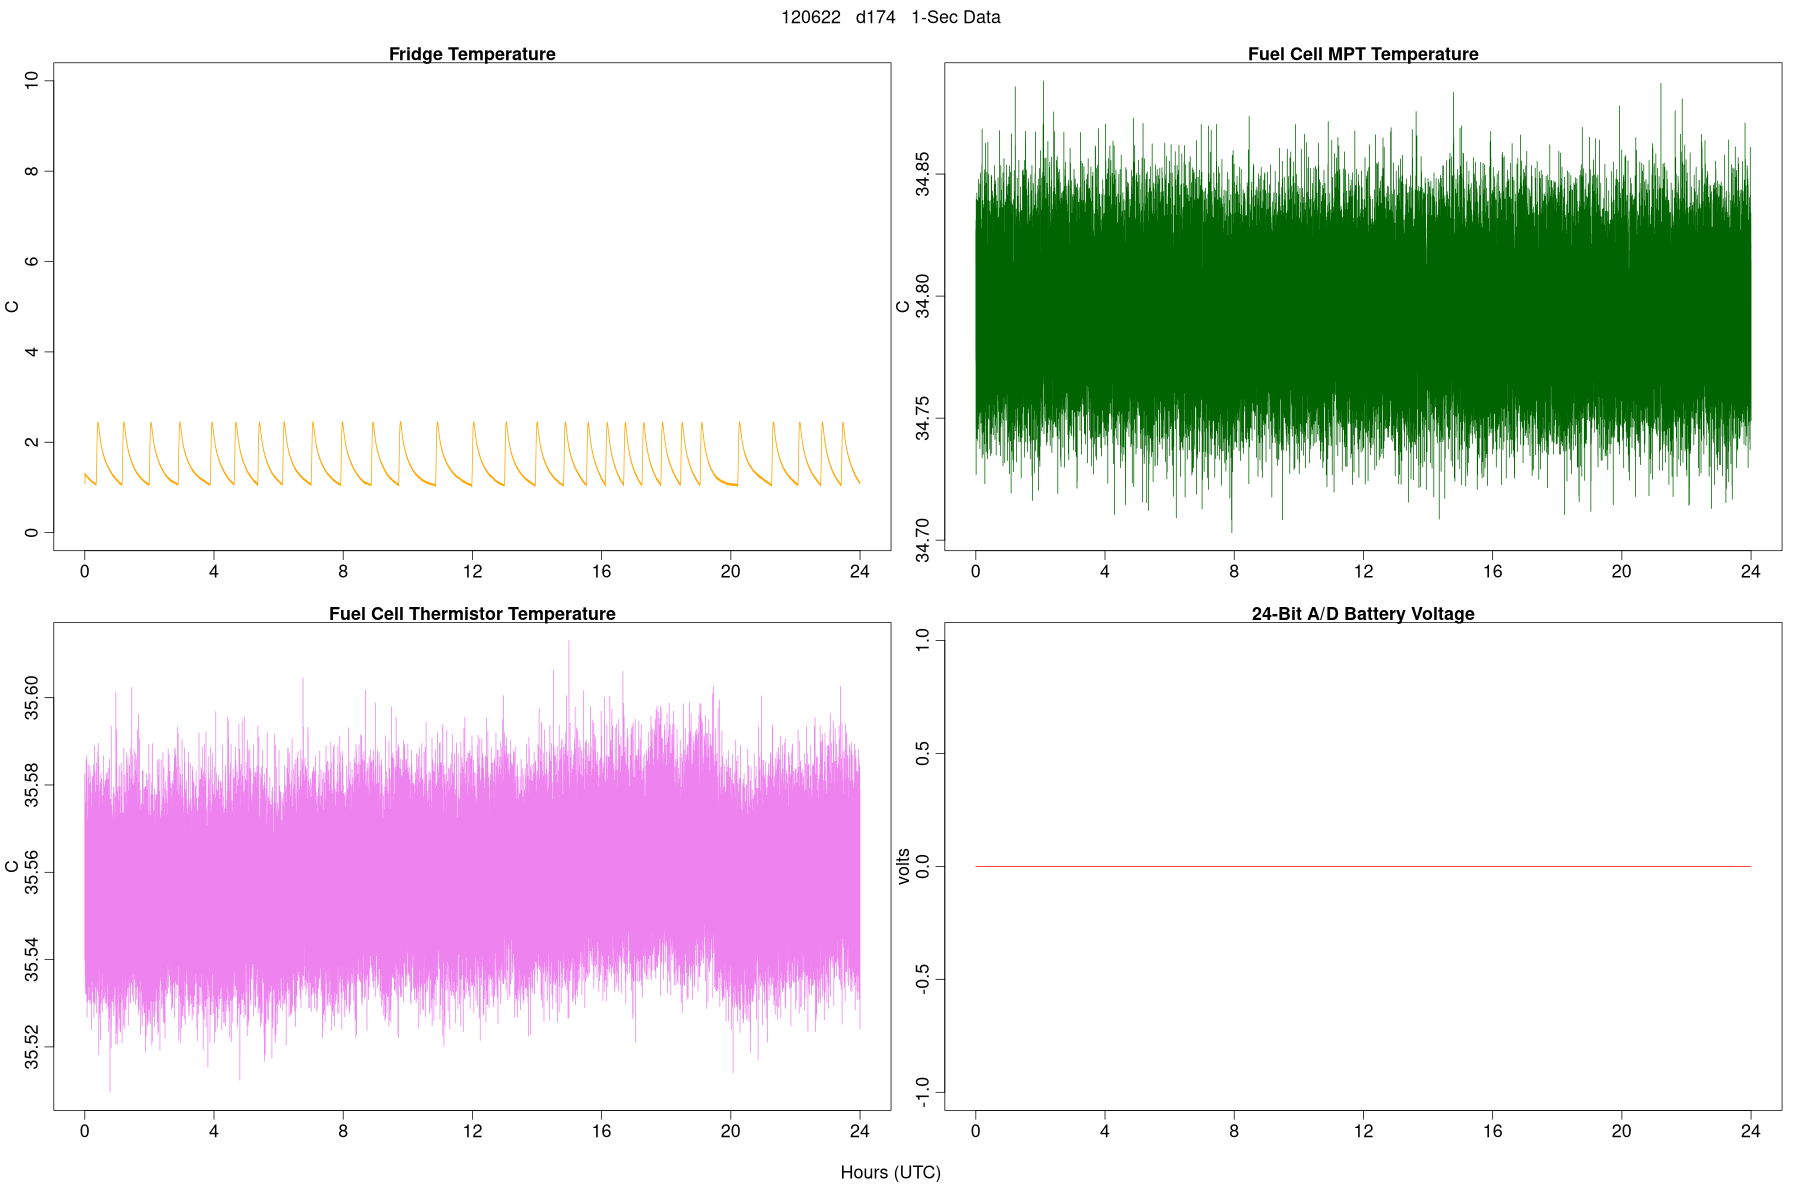The width and height of the screenshot is (1800, 1200).
Task: Click hour "0" on the Thermistor Temperature x-axis
Action: 85,1131
